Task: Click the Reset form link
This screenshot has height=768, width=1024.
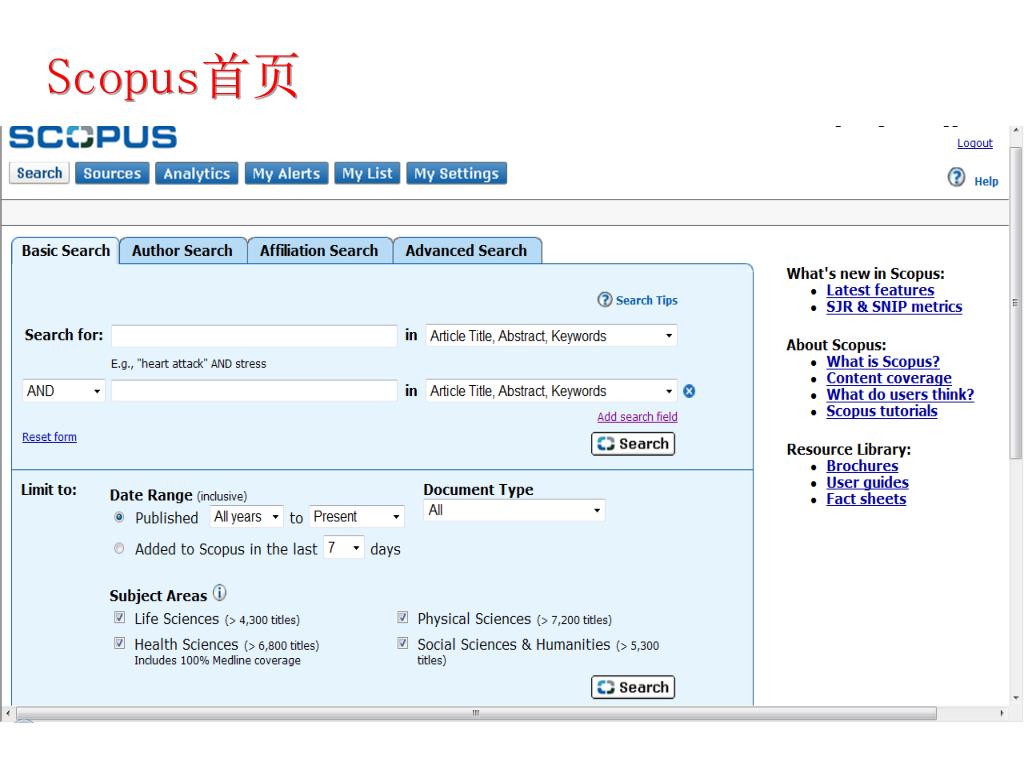Action: [x=49, y=437]
